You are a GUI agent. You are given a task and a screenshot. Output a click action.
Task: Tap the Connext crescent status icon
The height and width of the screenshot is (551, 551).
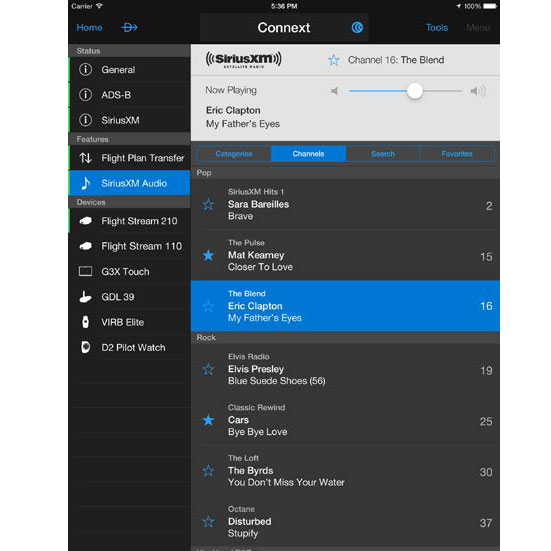pos(357,27)
